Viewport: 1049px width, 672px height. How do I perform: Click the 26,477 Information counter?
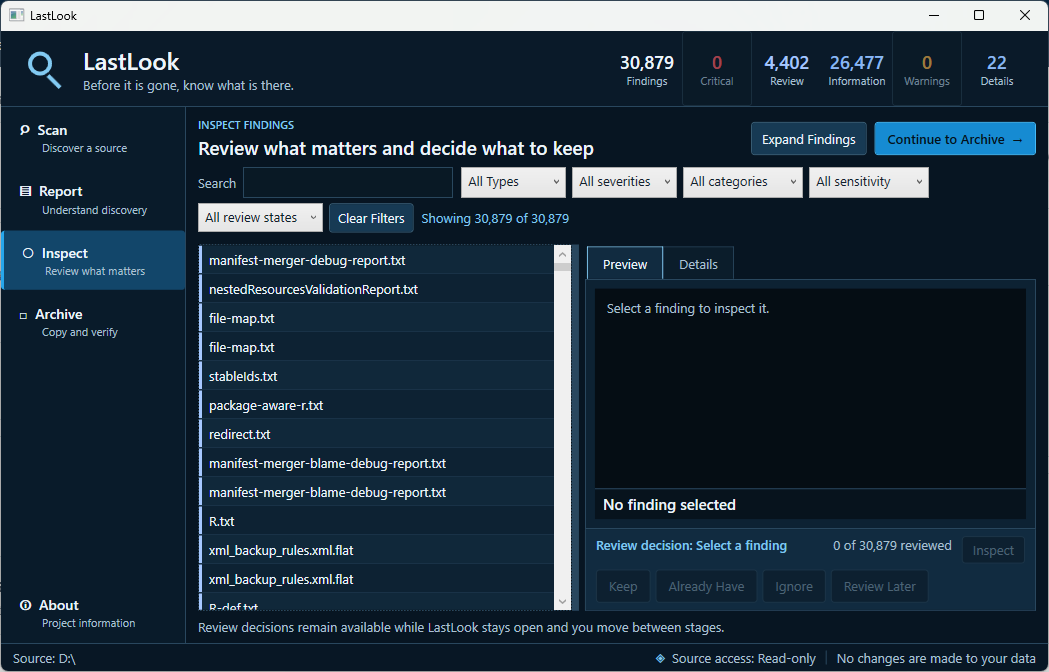(856, 70)
